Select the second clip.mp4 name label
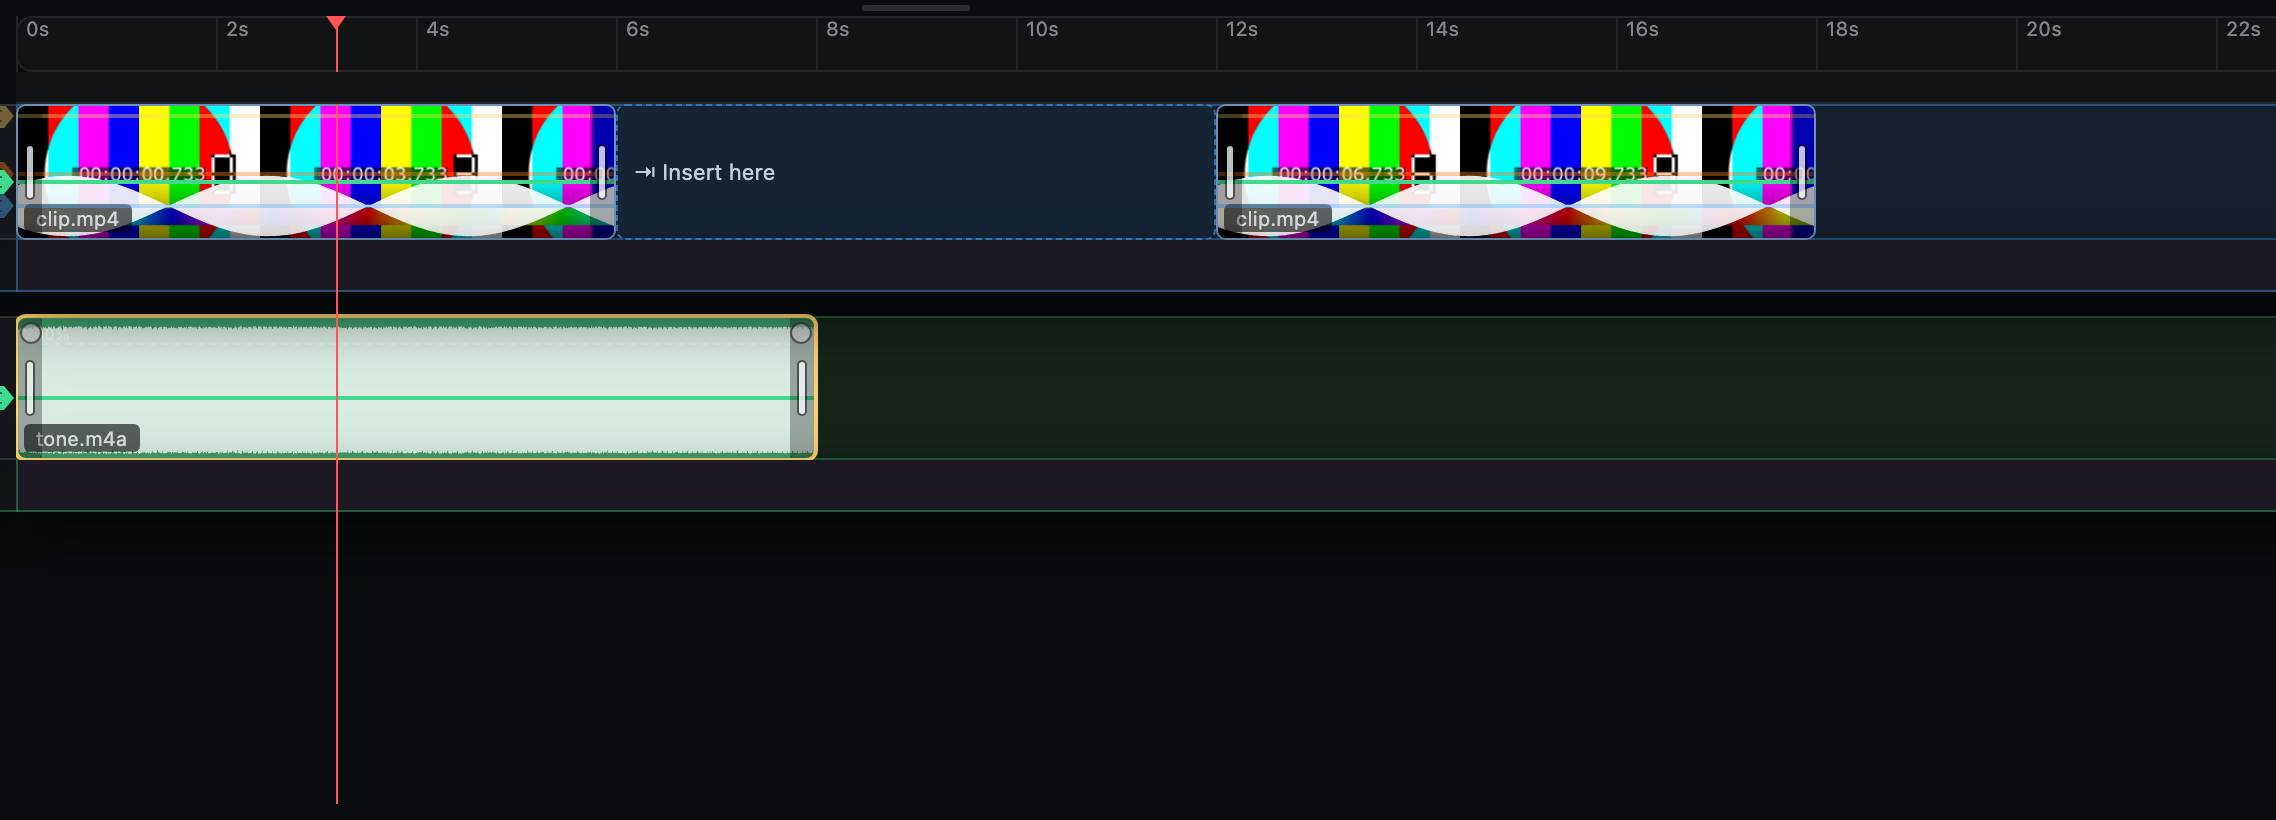2276x820 pixels. (1278, 219)
